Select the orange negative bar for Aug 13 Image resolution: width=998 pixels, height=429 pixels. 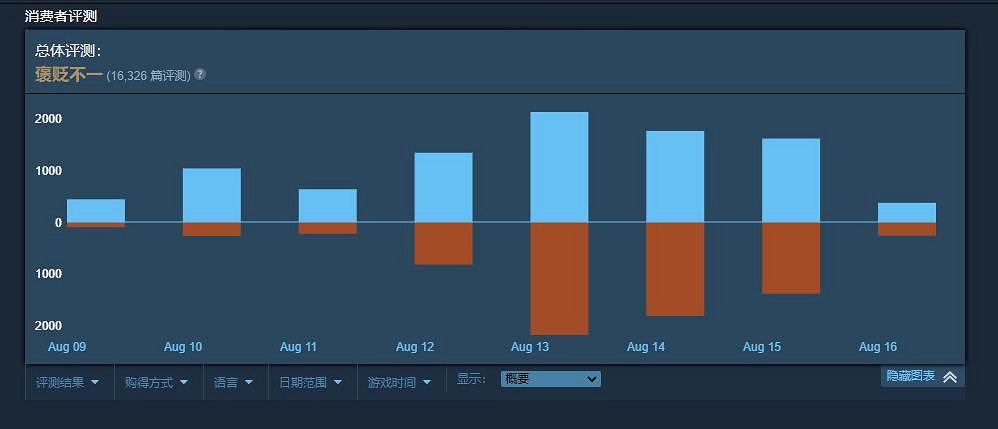coord(559,278)
